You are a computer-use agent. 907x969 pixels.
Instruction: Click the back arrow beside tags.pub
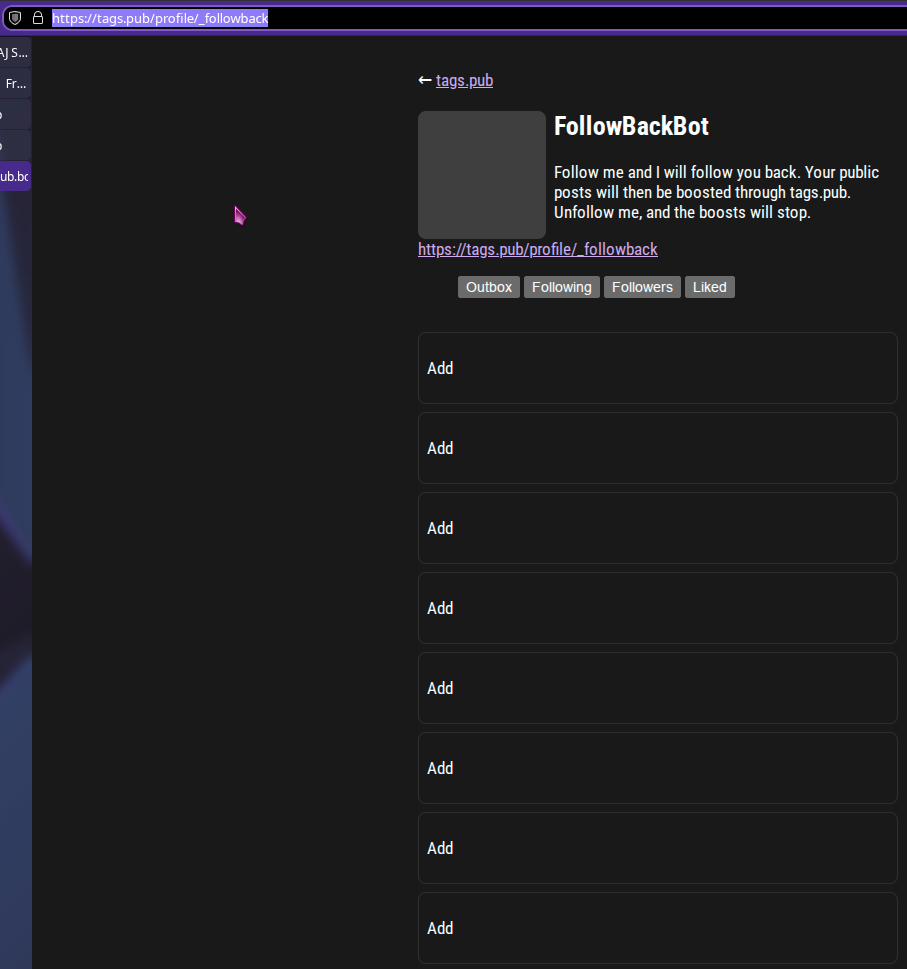click(x=424, y=80)
